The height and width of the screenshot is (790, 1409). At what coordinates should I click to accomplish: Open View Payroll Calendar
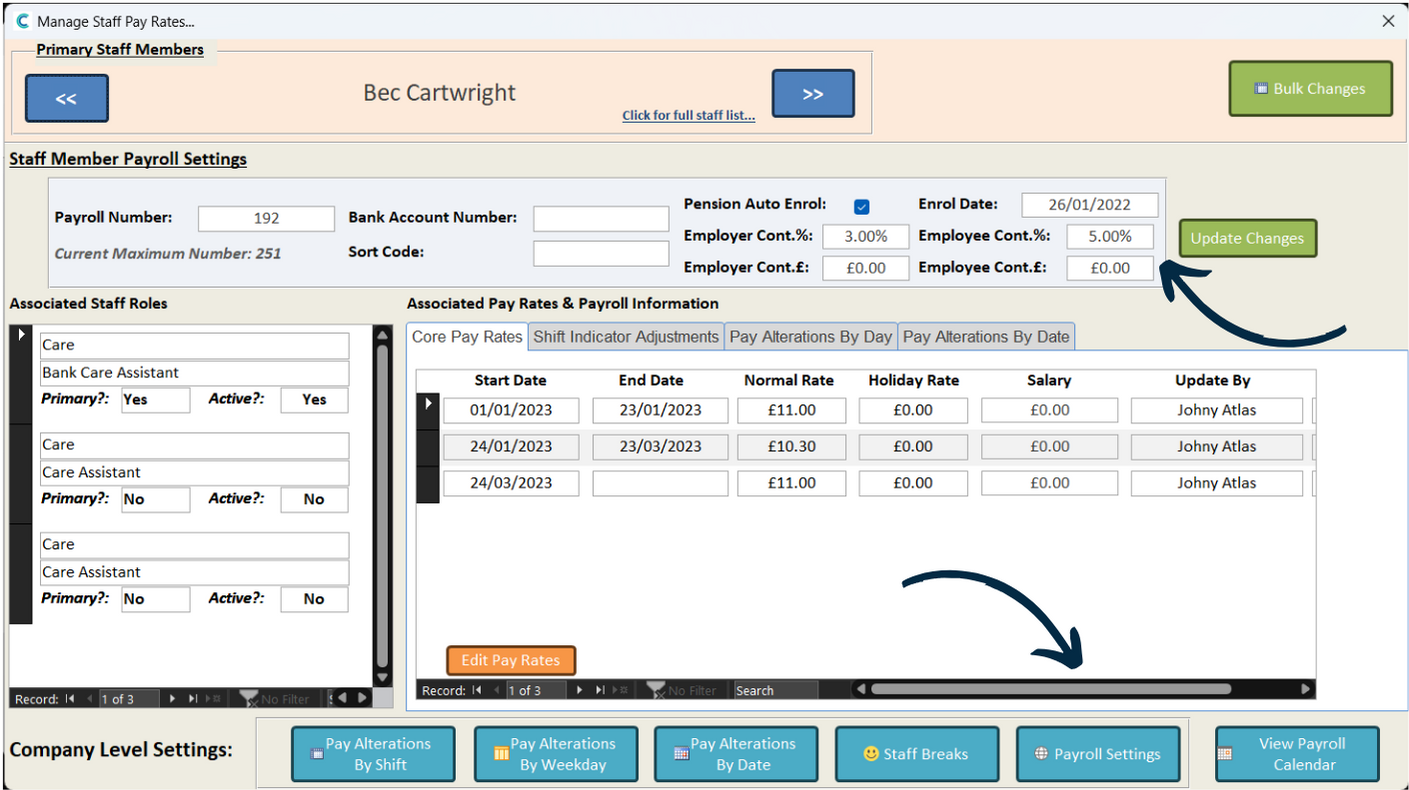pyautogui.click(x=1297, y=754)
